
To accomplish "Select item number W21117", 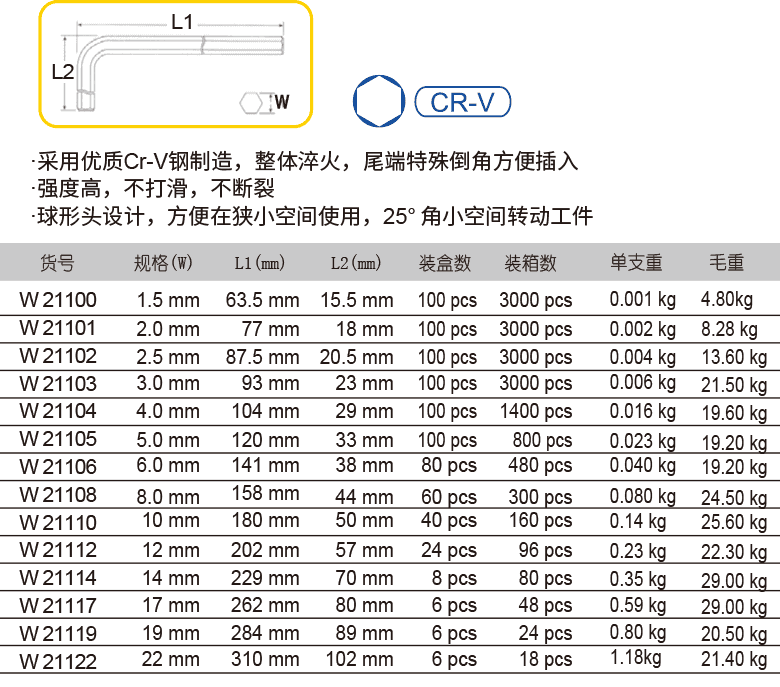I will point(58,606).
